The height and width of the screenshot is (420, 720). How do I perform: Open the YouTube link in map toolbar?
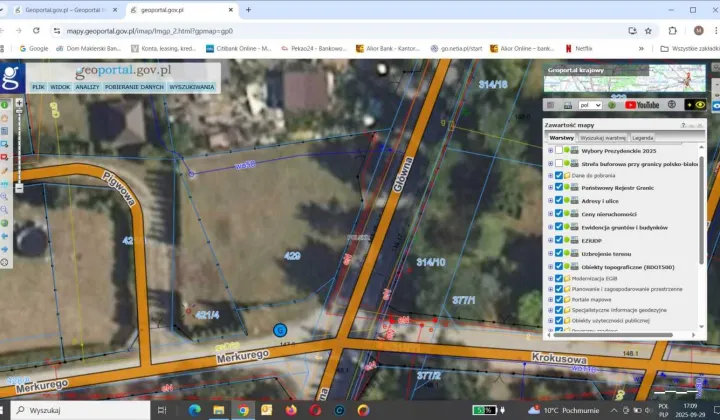(x=641, y=104)
